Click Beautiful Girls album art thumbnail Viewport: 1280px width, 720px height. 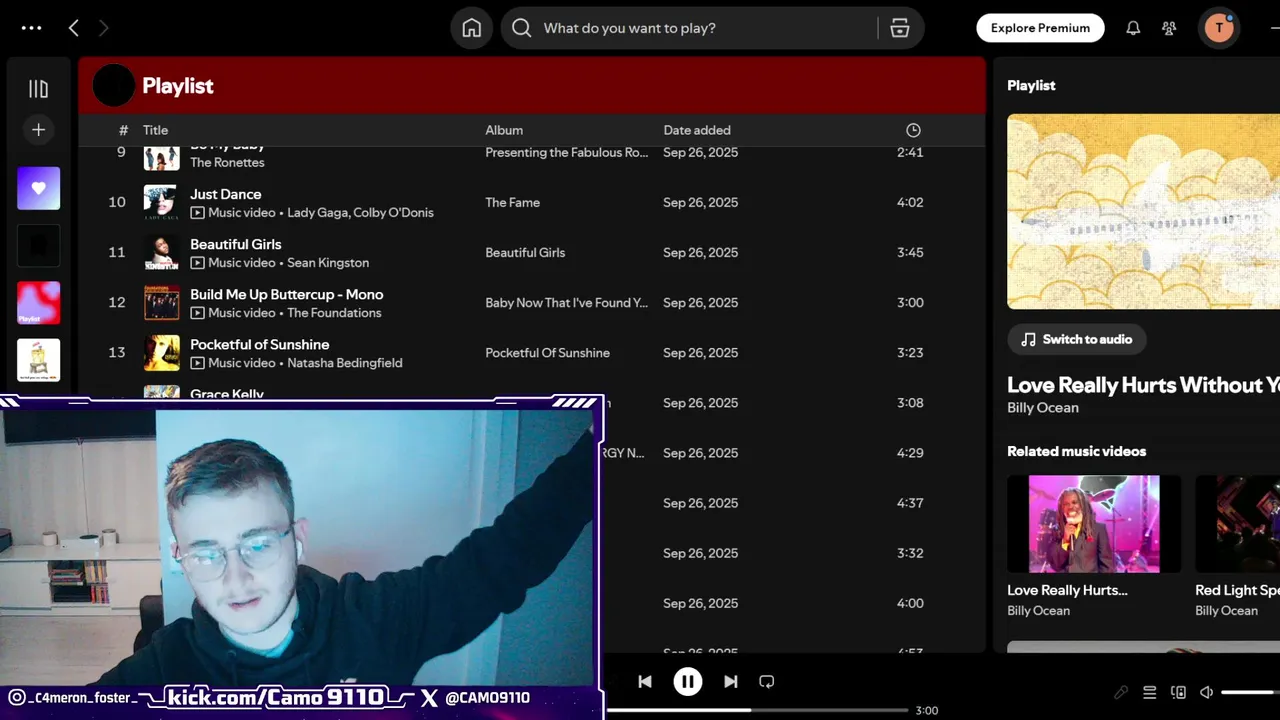coord(161,252)
